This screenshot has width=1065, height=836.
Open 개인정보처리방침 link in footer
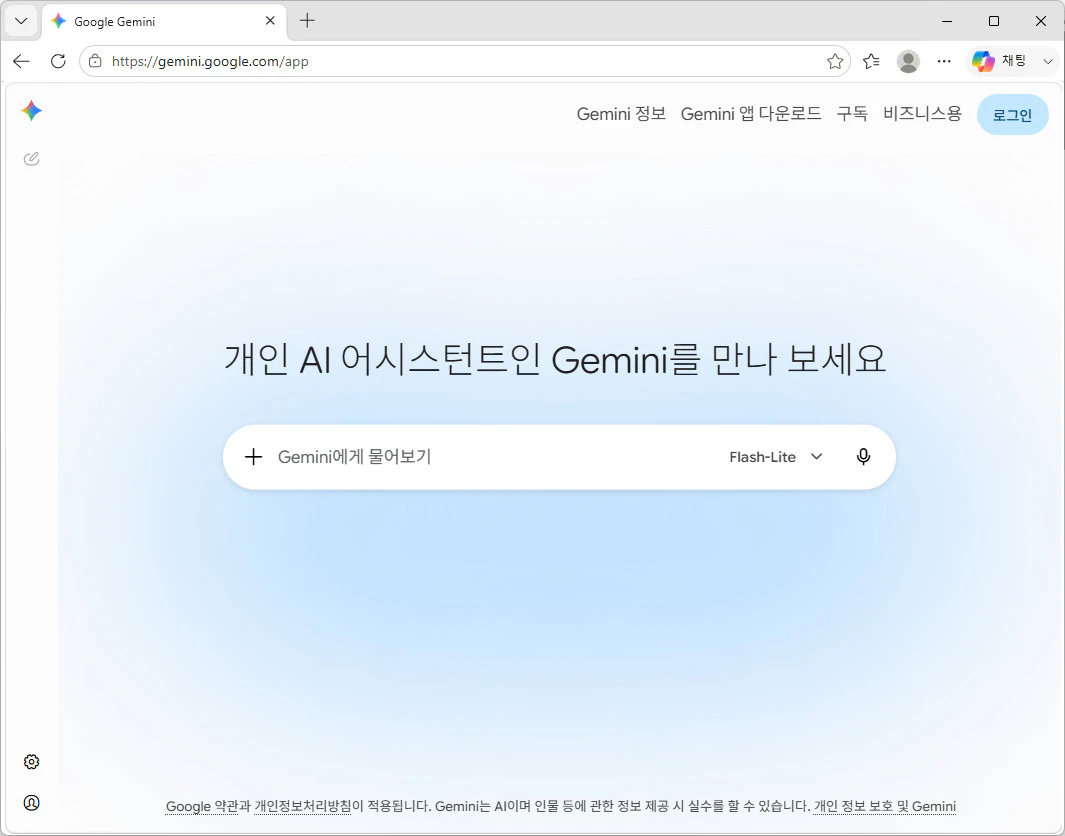coord(302,806)
